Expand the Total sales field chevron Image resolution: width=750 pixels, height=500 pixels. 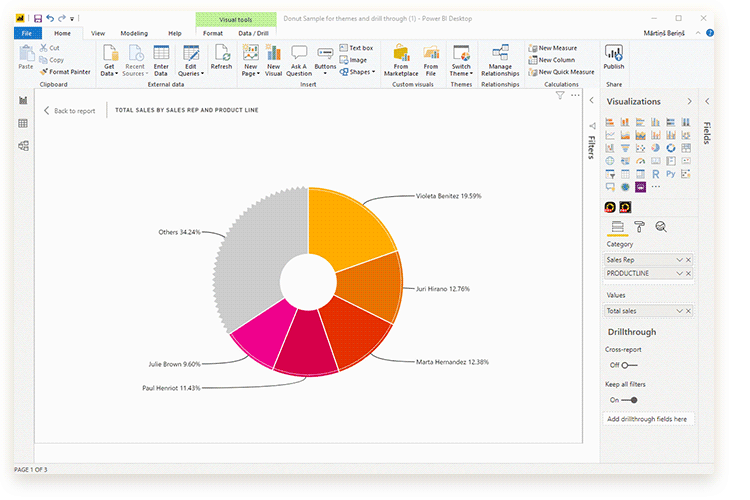pyautogui.click(x=679, y=311)
